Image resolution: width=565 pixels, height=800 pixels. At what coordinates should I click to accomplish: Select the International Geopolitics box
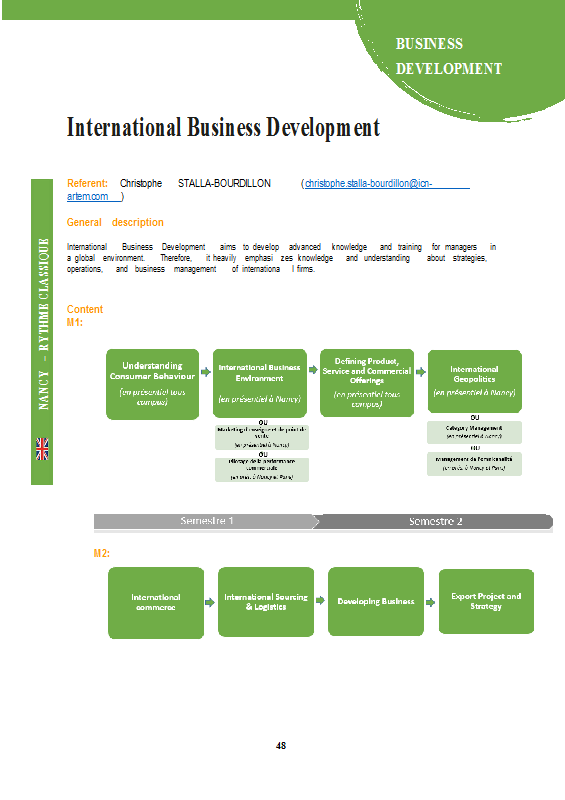click(x=475, y=381)
